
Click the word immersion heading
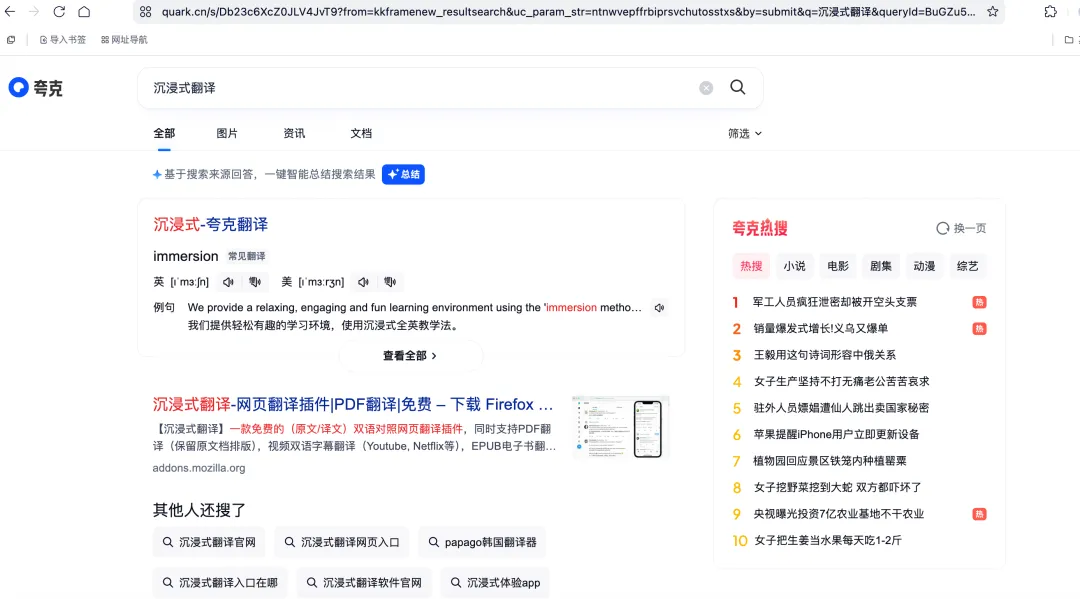[185, 256]
